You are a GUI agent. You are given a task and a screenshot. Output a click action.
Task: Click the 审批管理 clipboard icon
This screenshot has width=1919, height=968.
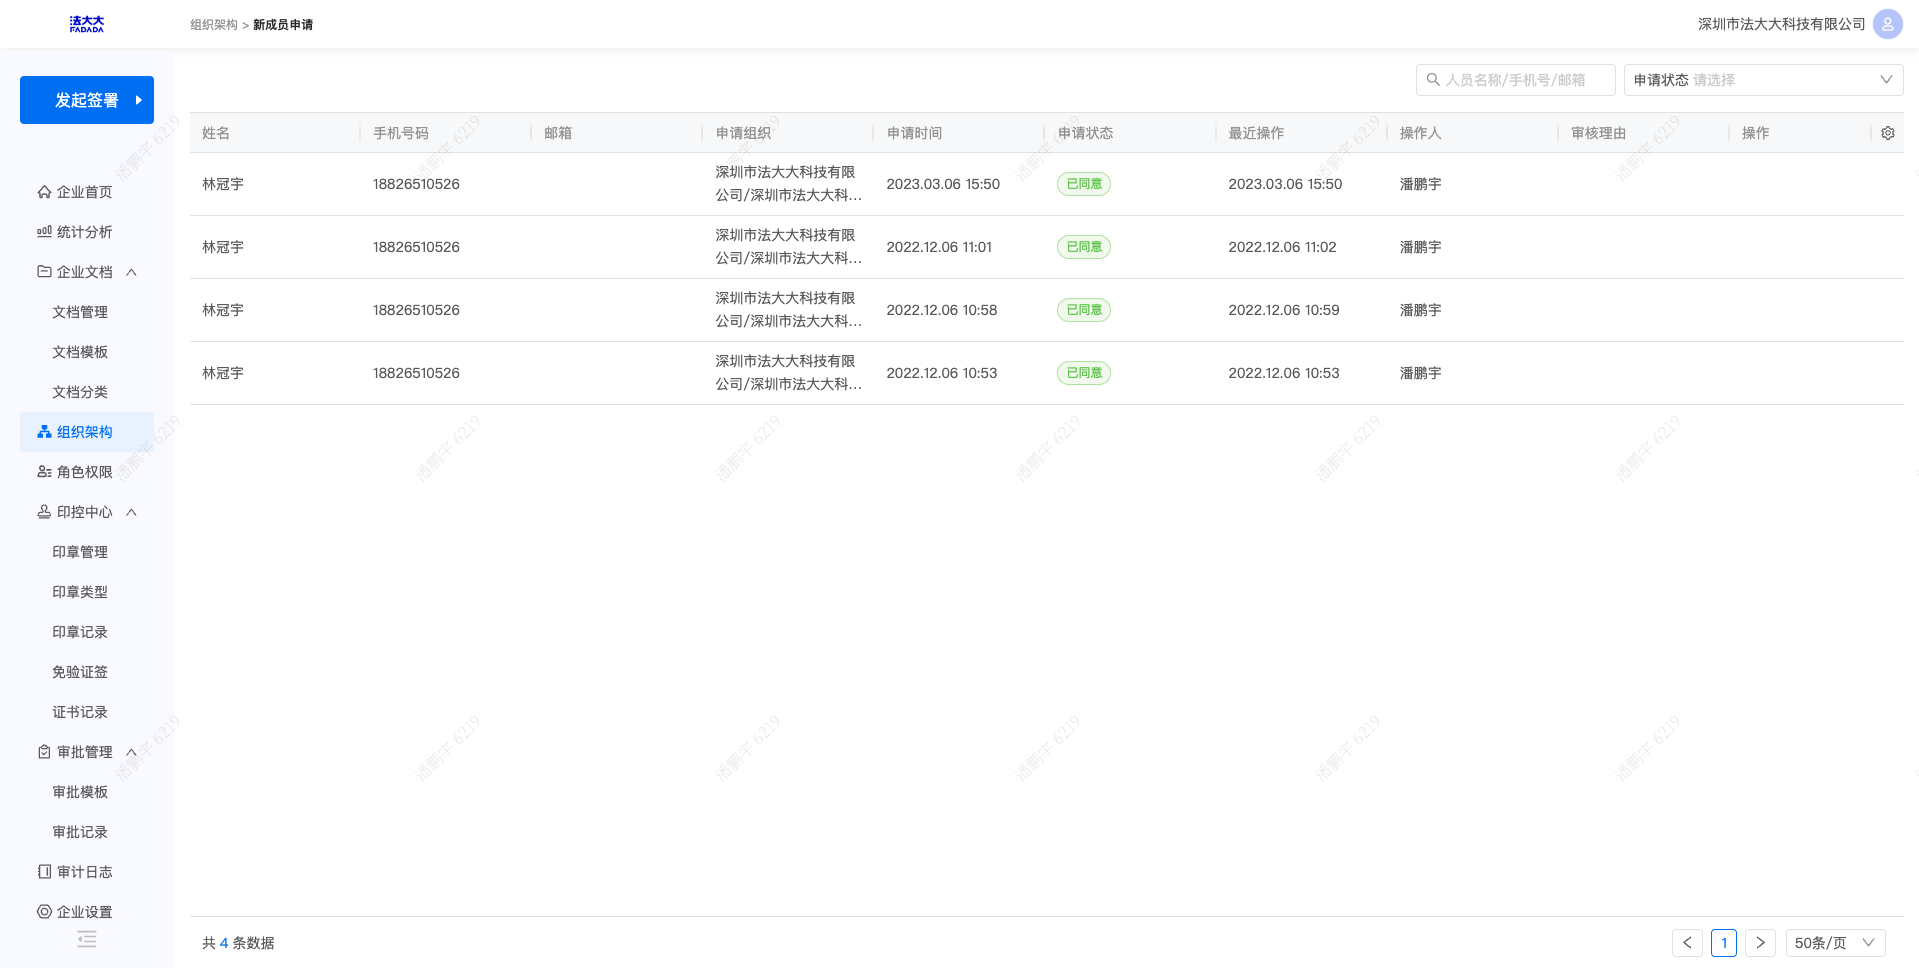44,752
